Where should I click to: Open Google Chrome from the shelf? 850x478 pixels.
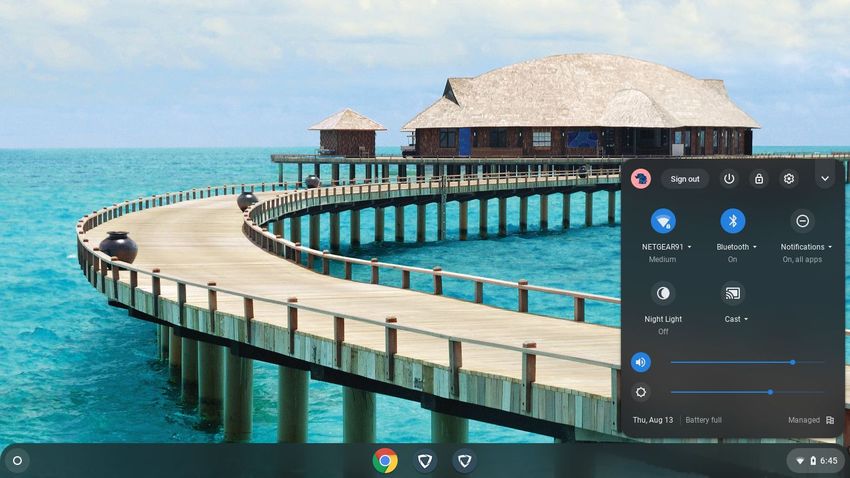click(x=385, y=460)
